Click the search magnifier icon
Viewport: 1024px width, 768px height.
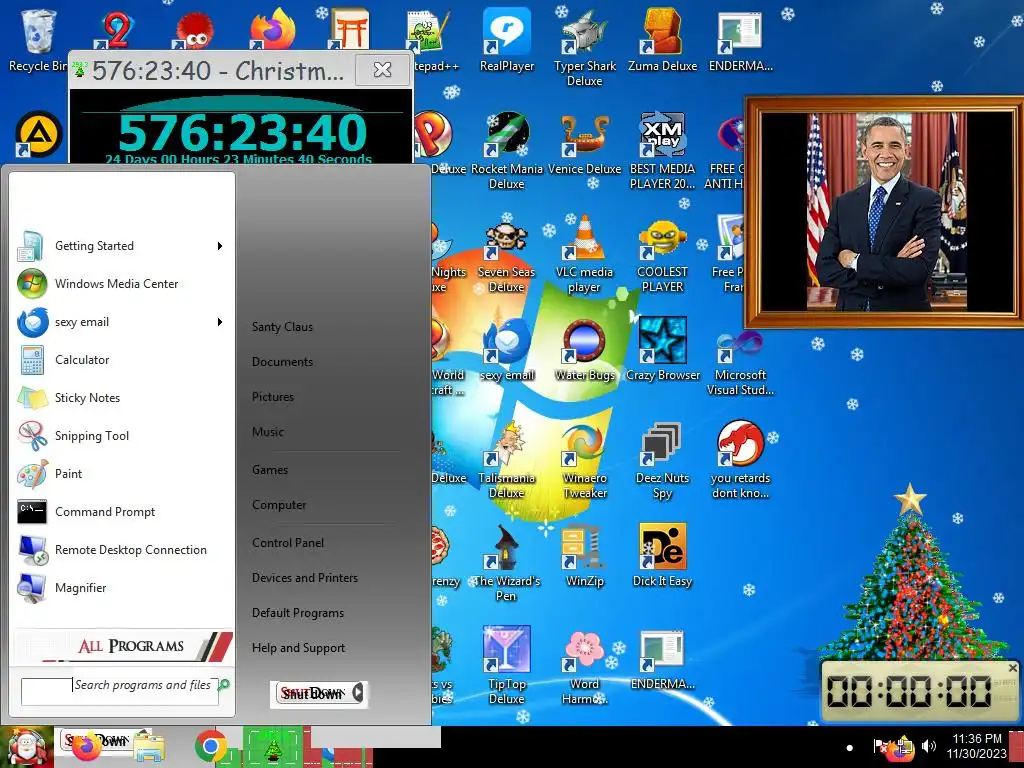click(224, 684)
